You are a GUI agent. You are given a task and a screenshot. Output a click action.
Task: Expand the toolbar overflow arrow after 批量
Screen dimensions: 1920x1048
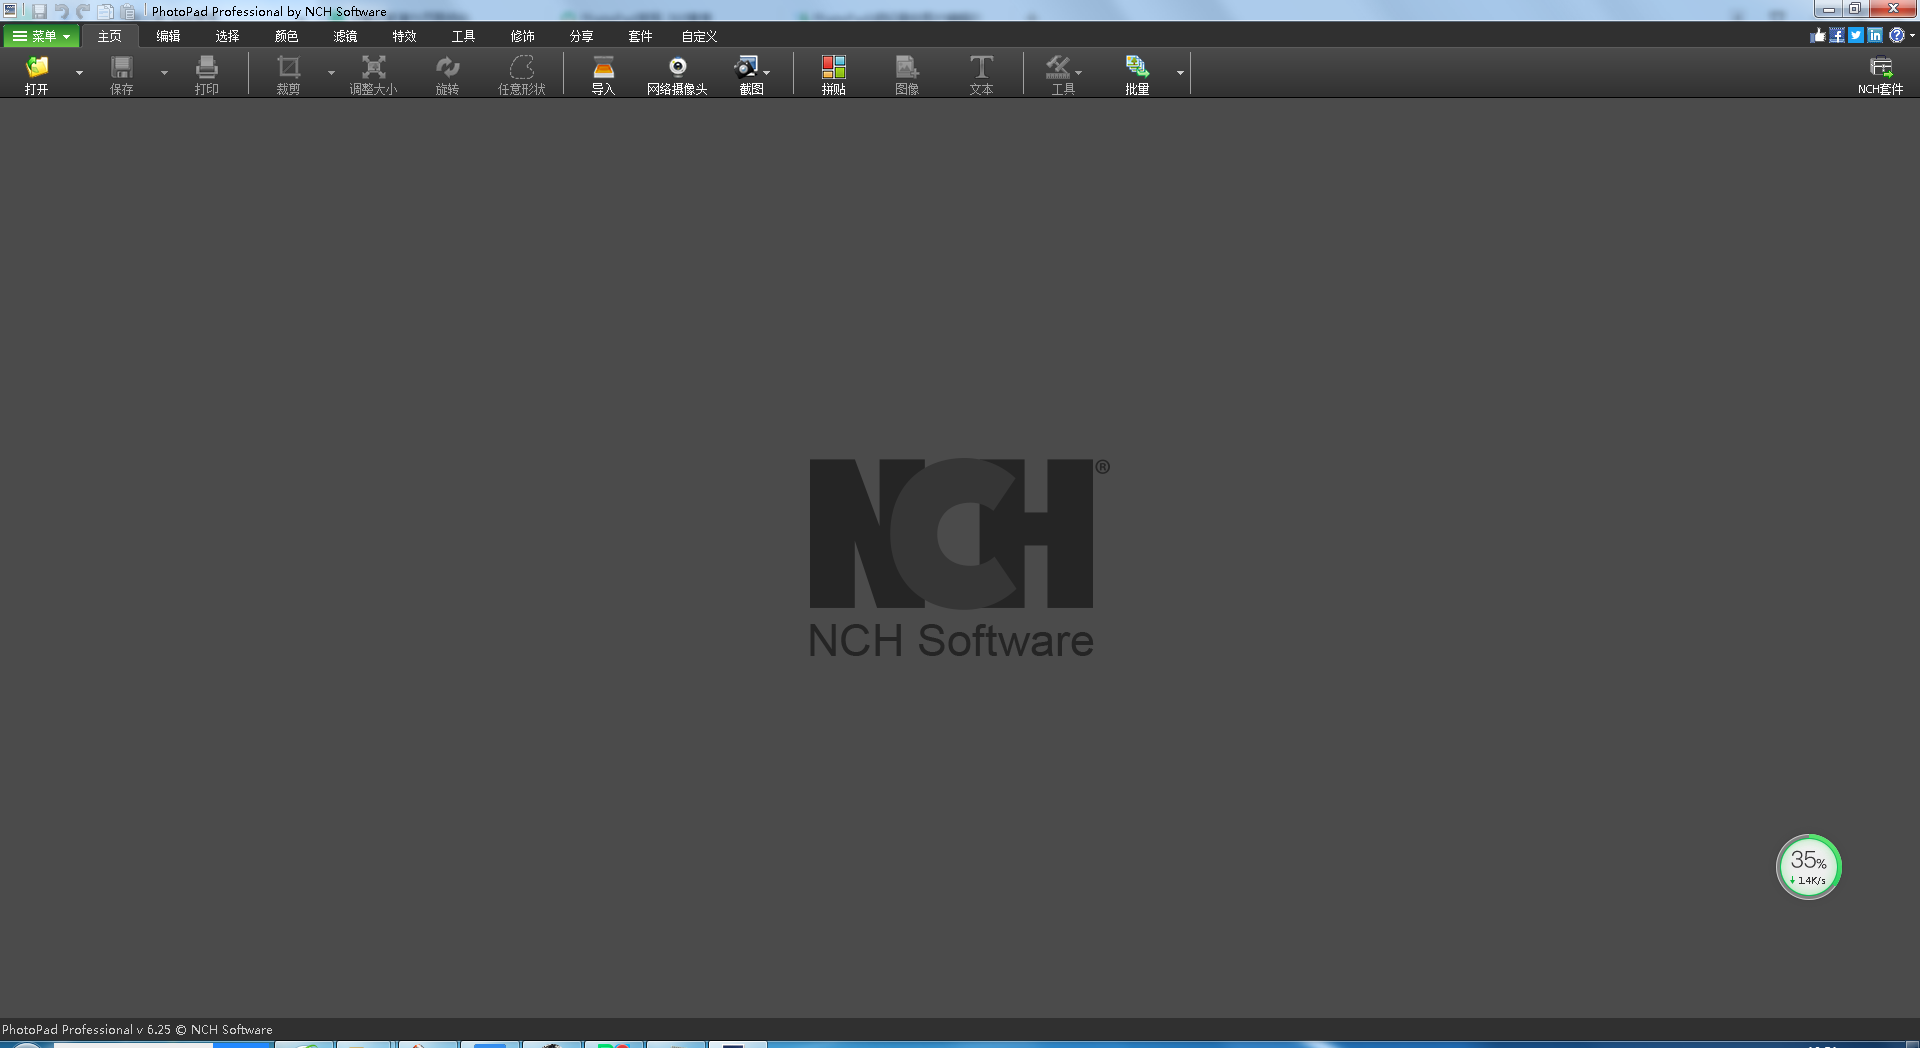(x=1180, y=72)
